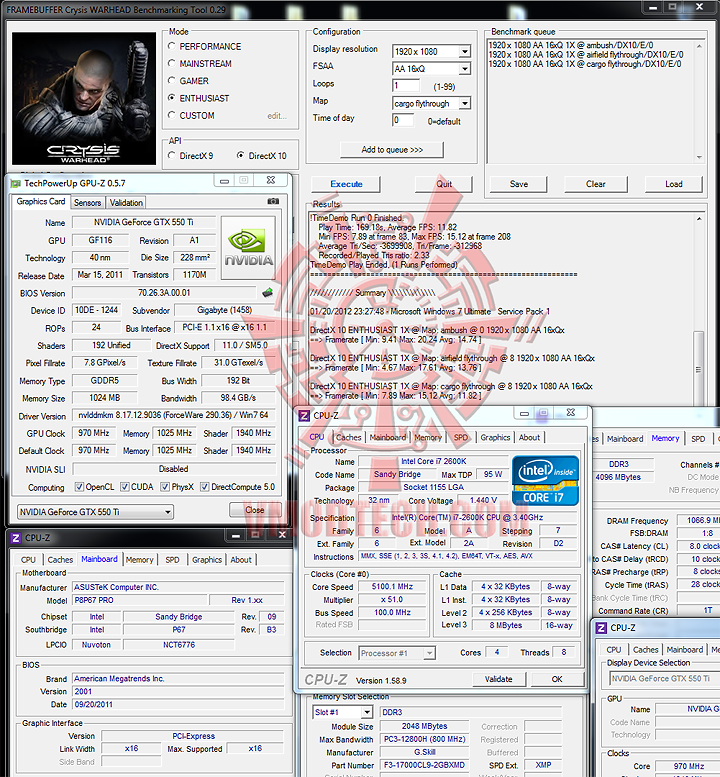Image resolution: width=720 pixels, height=777 pixels.
Task: Click the GPU-Z title bar app icon
Action: click(x=15, y=183)
